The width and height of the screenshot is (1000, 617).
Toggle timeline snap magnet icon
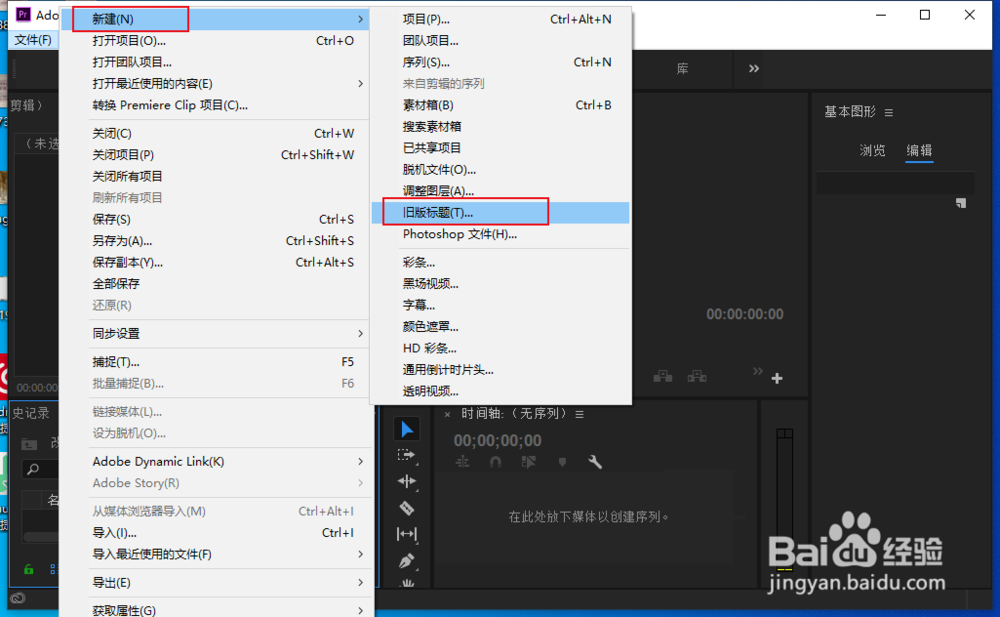[496, 462]
